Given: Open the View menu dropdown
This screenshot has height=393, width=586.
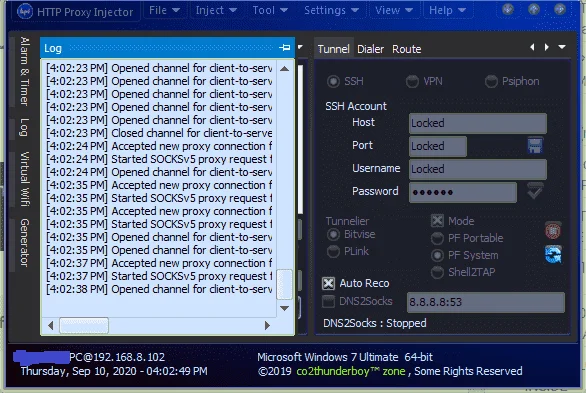Looking at the screenshot, I should pyautogui.click(x=394, y=10).
